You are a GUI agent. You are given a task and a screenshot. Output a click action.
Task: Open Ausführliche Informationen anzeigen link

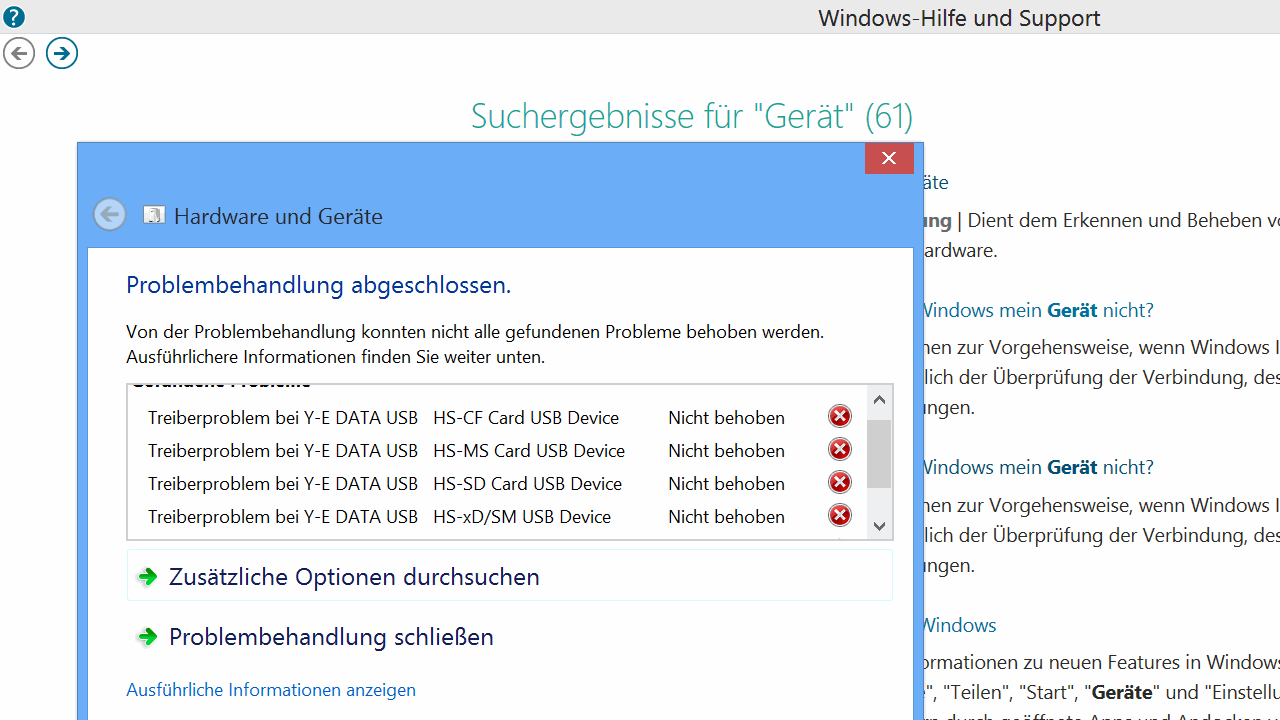[271, 690]
